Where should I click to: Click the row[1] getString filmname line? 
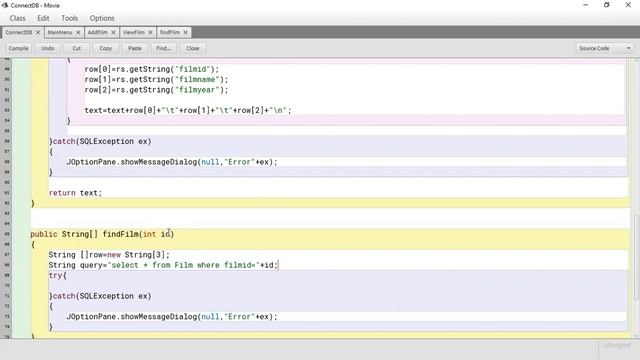(x=156, y=79)
